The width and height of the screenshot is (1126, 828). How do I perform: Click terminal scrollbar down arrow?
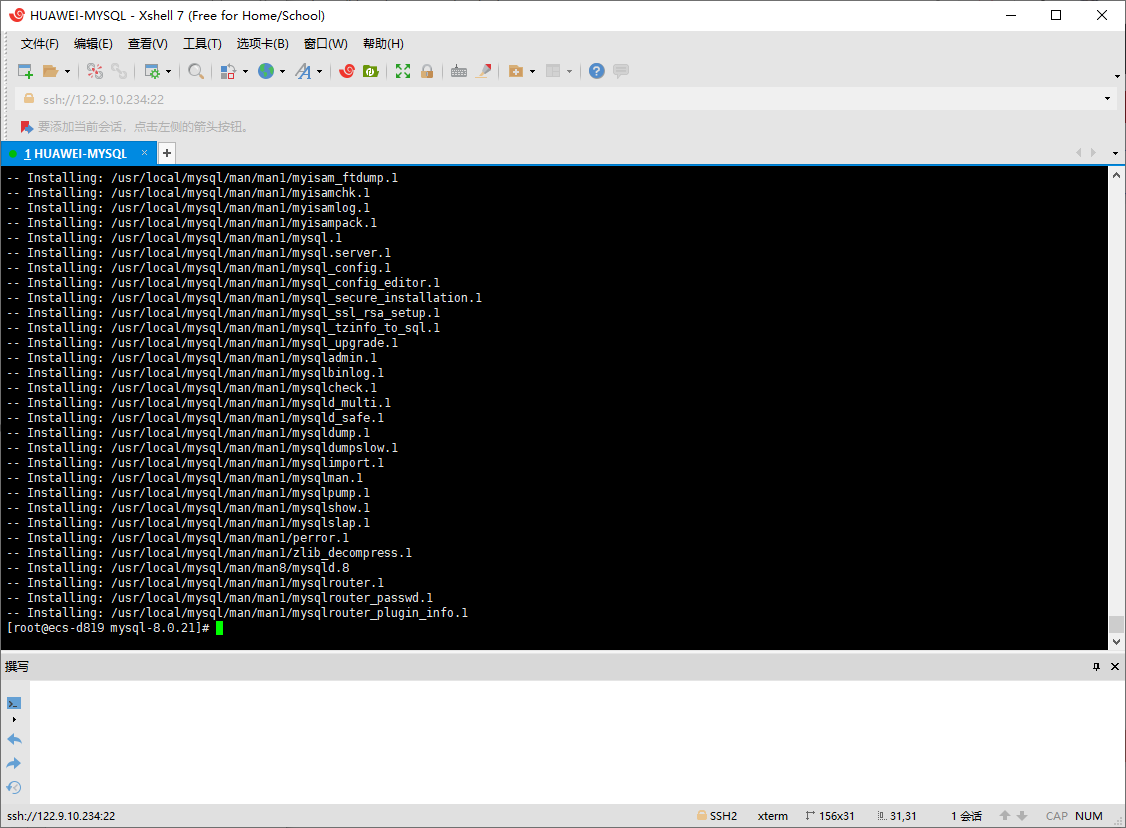1116,642
